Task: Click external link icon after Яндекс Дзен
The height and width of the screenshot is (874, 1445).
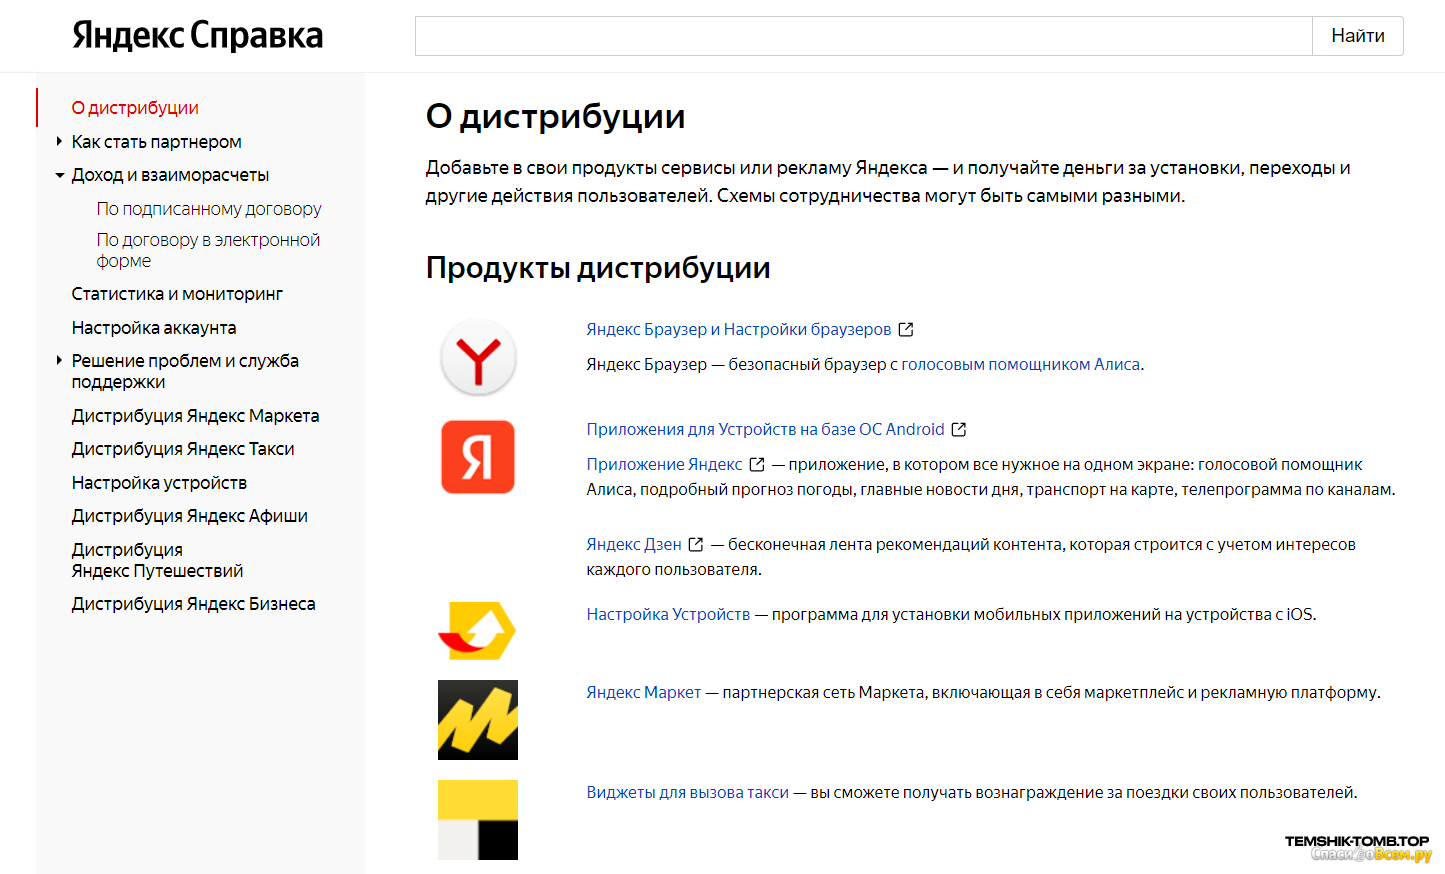Action: pos(696,544)
